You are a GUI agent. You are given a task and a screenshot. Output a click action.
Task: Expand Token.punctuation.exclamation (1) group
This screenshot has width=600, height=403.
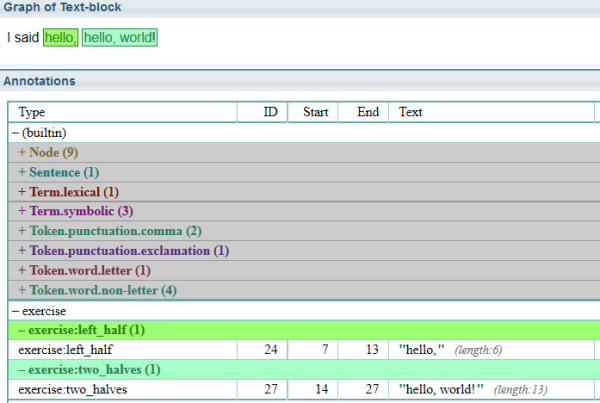point(122,250)
